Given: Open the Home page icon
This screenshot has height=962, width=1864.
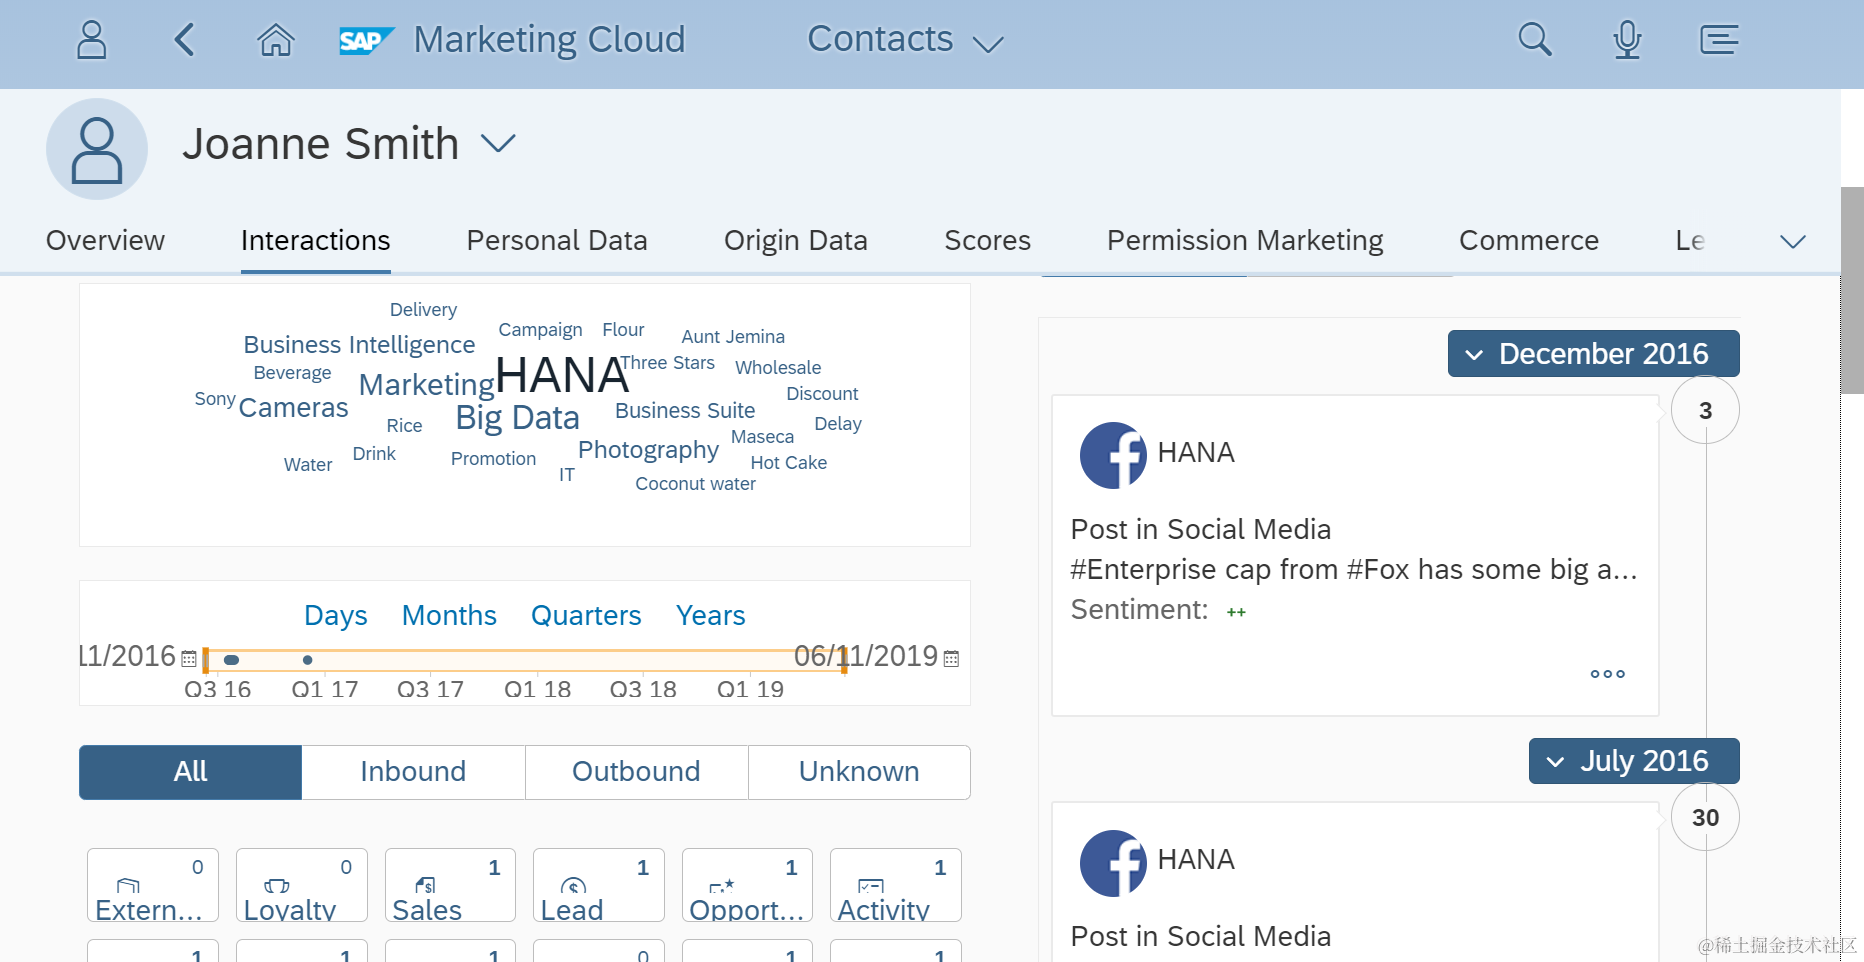Looking at the screenshot, I should tap(275, 40).
